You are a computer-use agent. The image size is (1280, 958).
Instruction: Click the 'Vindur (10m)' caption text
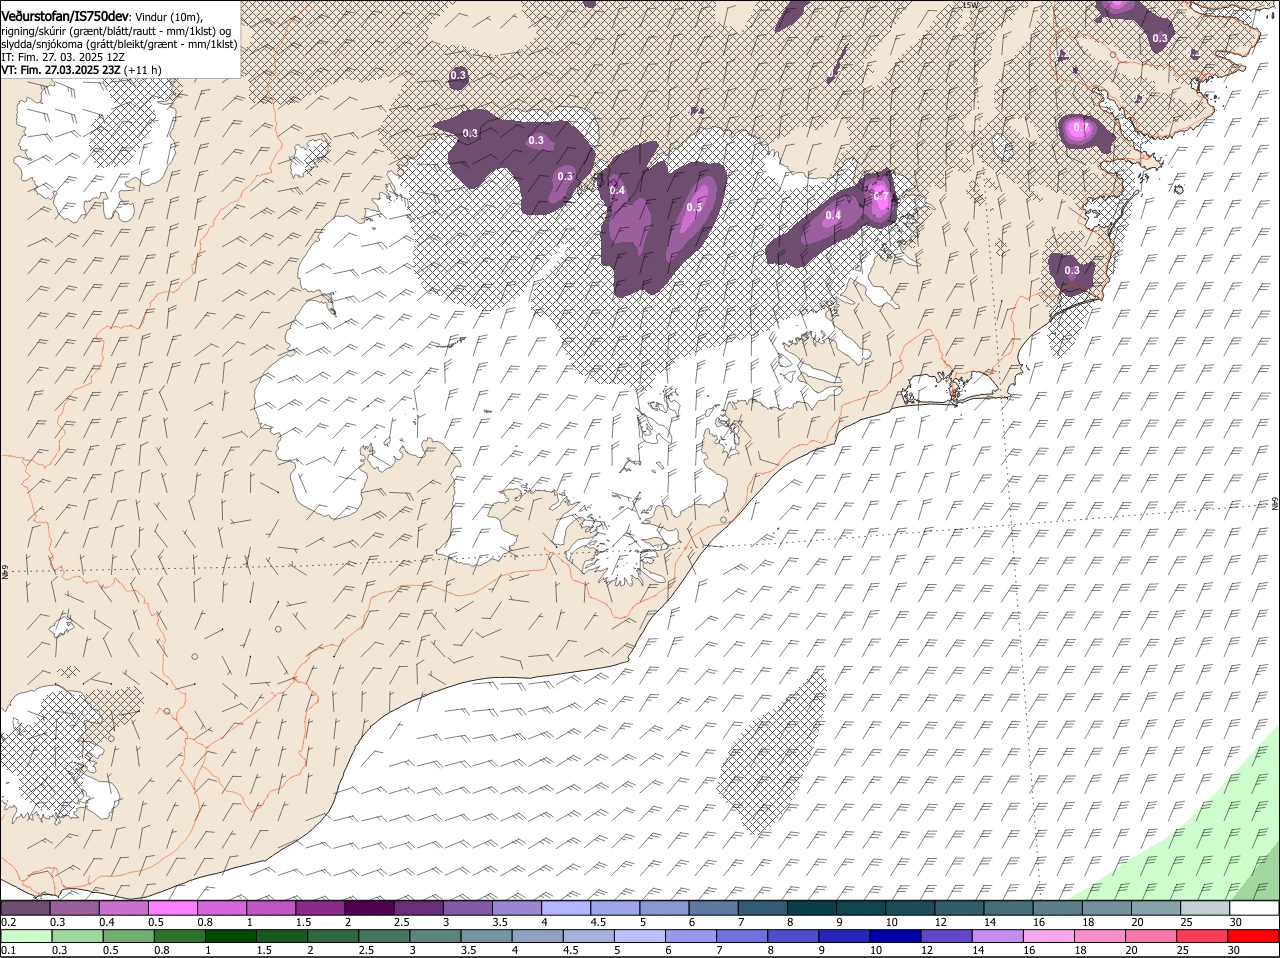168,17
